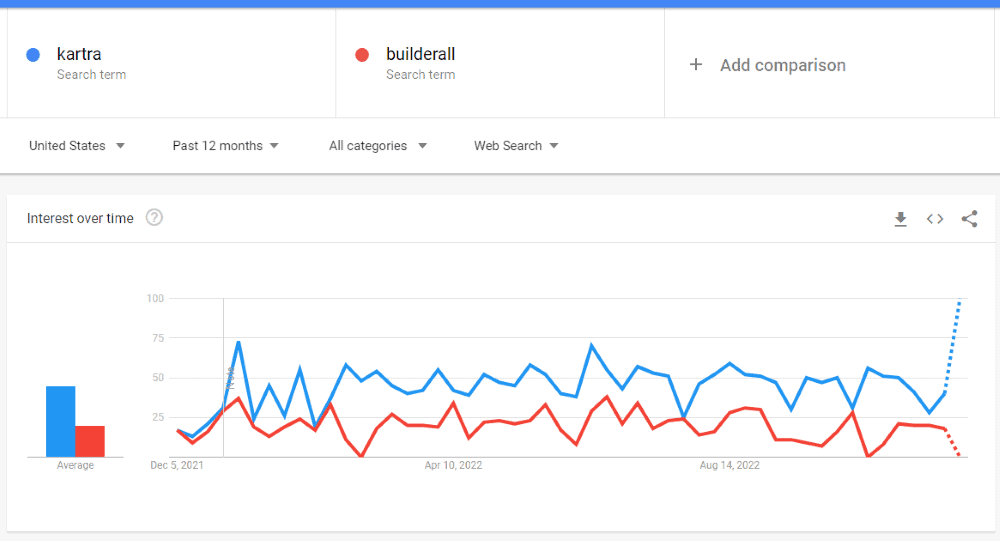Download the Interest over time data

(900, 219)
